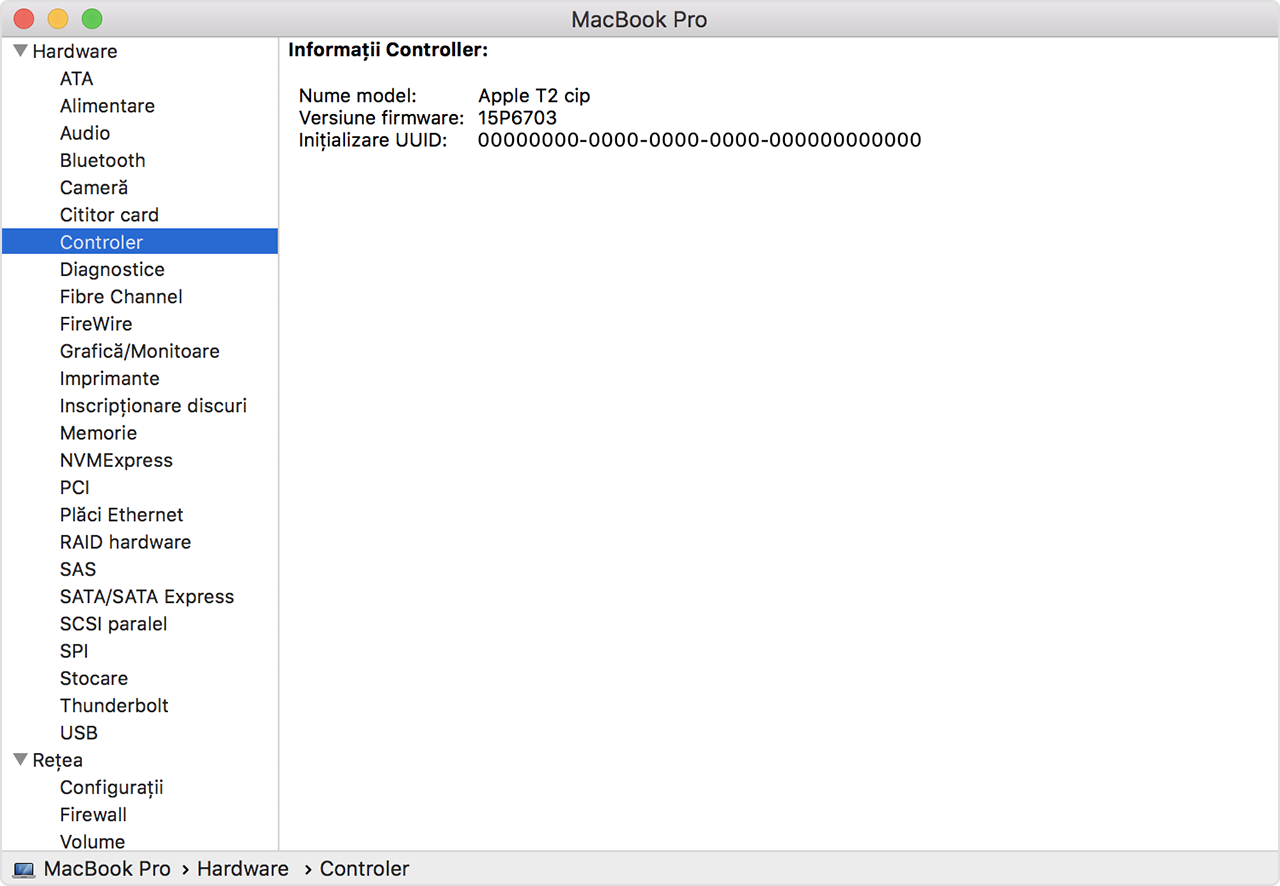Select the highlighted Controler item

pyautogui.click(x=101, y=242)
